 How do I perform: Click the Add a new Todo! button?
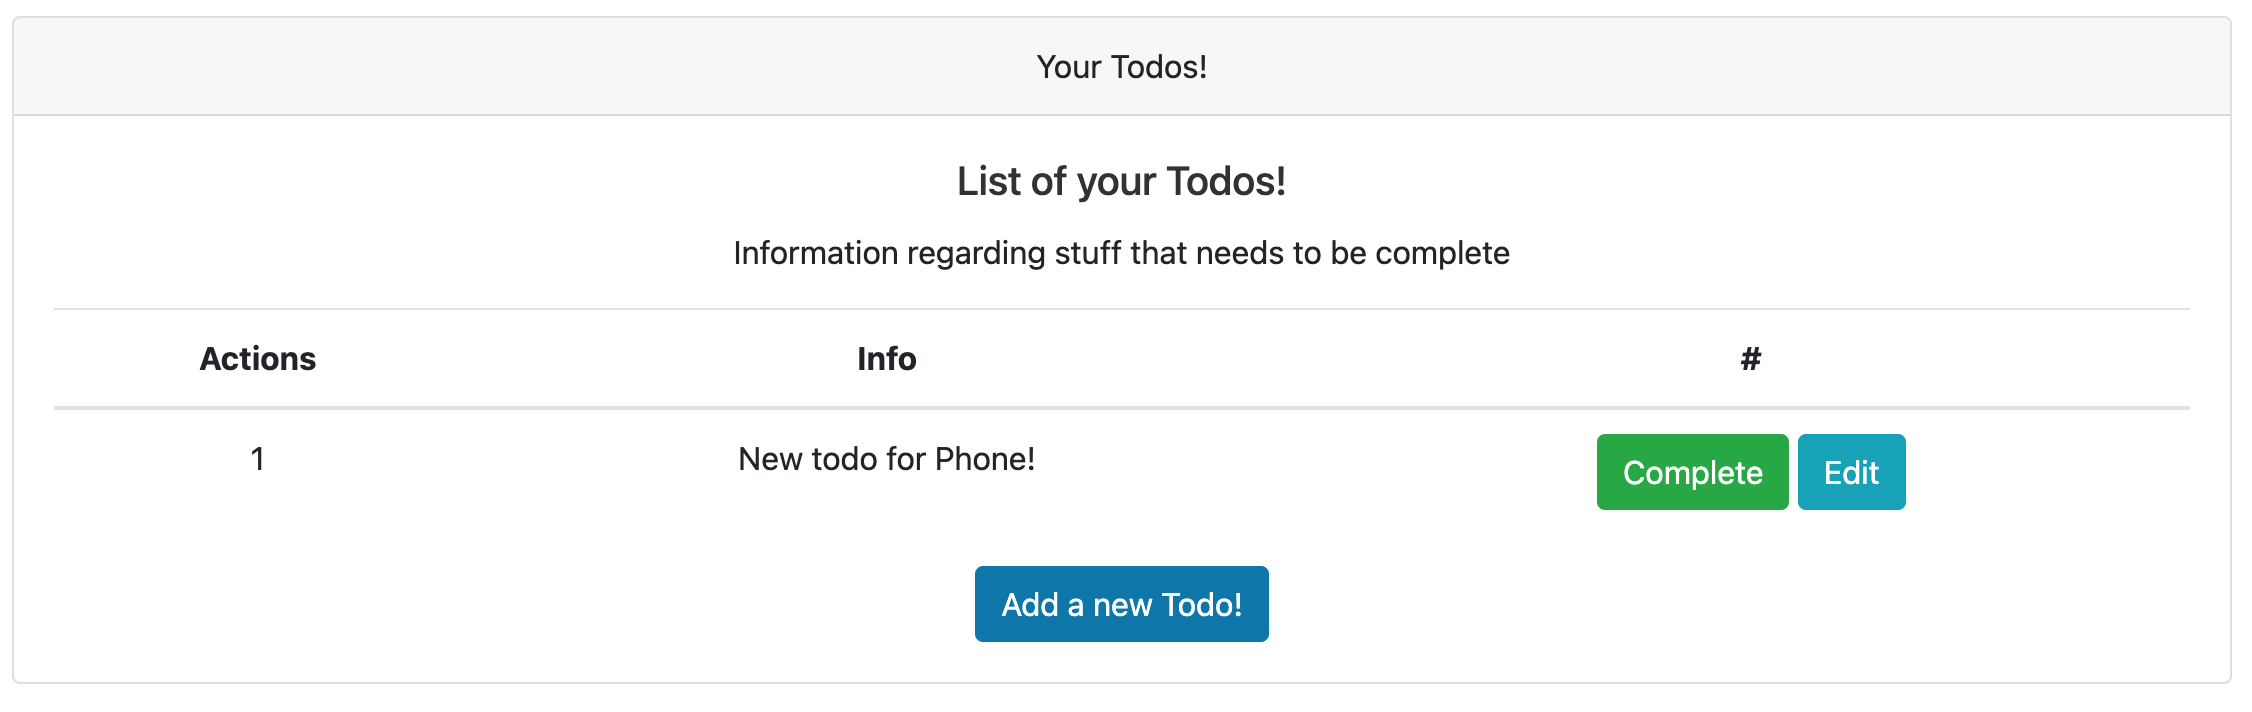pyautogui.click(x=1121, y=604)
